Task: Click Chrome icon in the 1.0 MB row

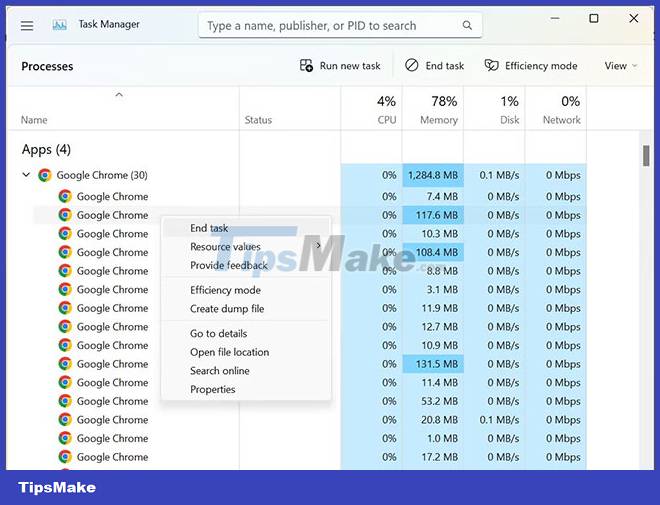Action: [65, 438]
